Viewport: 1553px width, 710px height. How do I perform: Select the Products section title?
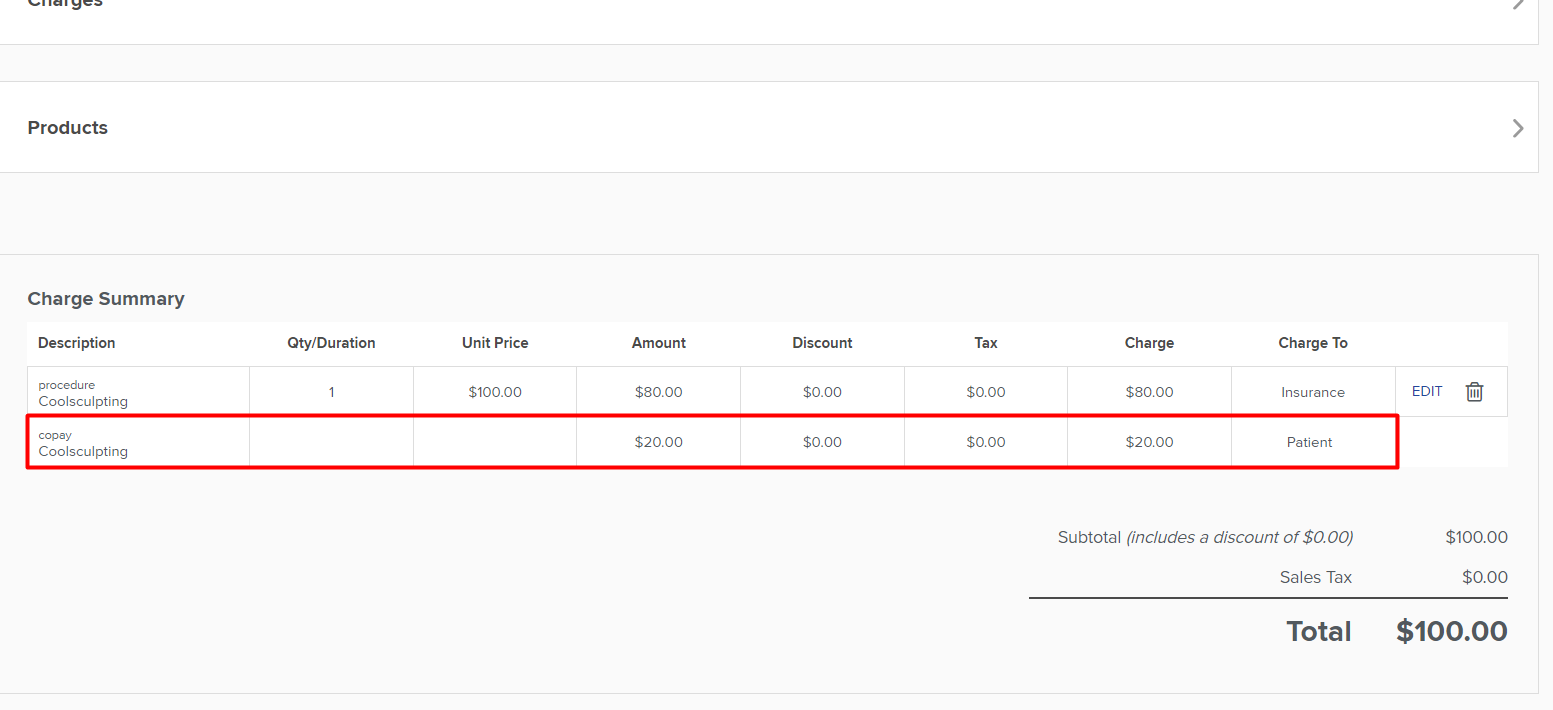coord(68,128)
